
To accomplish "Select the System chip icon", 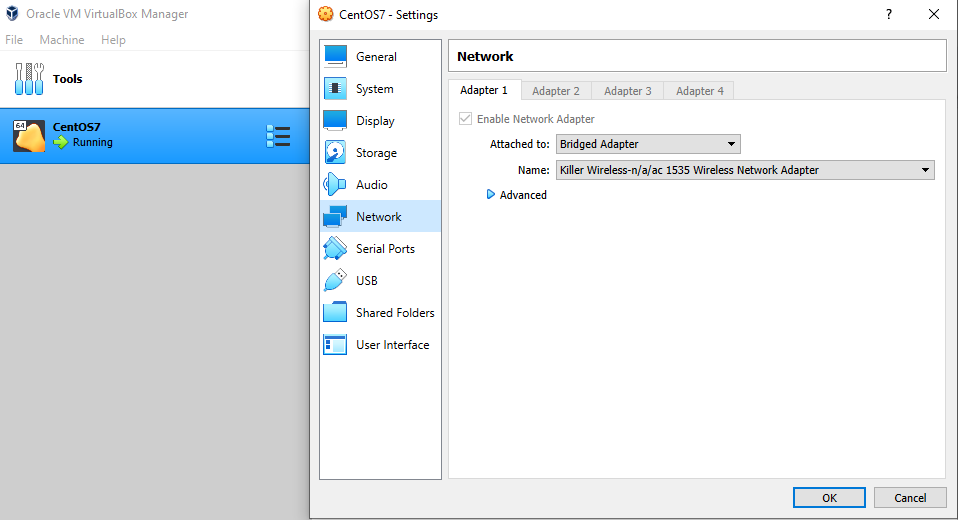I will (335, 89).
